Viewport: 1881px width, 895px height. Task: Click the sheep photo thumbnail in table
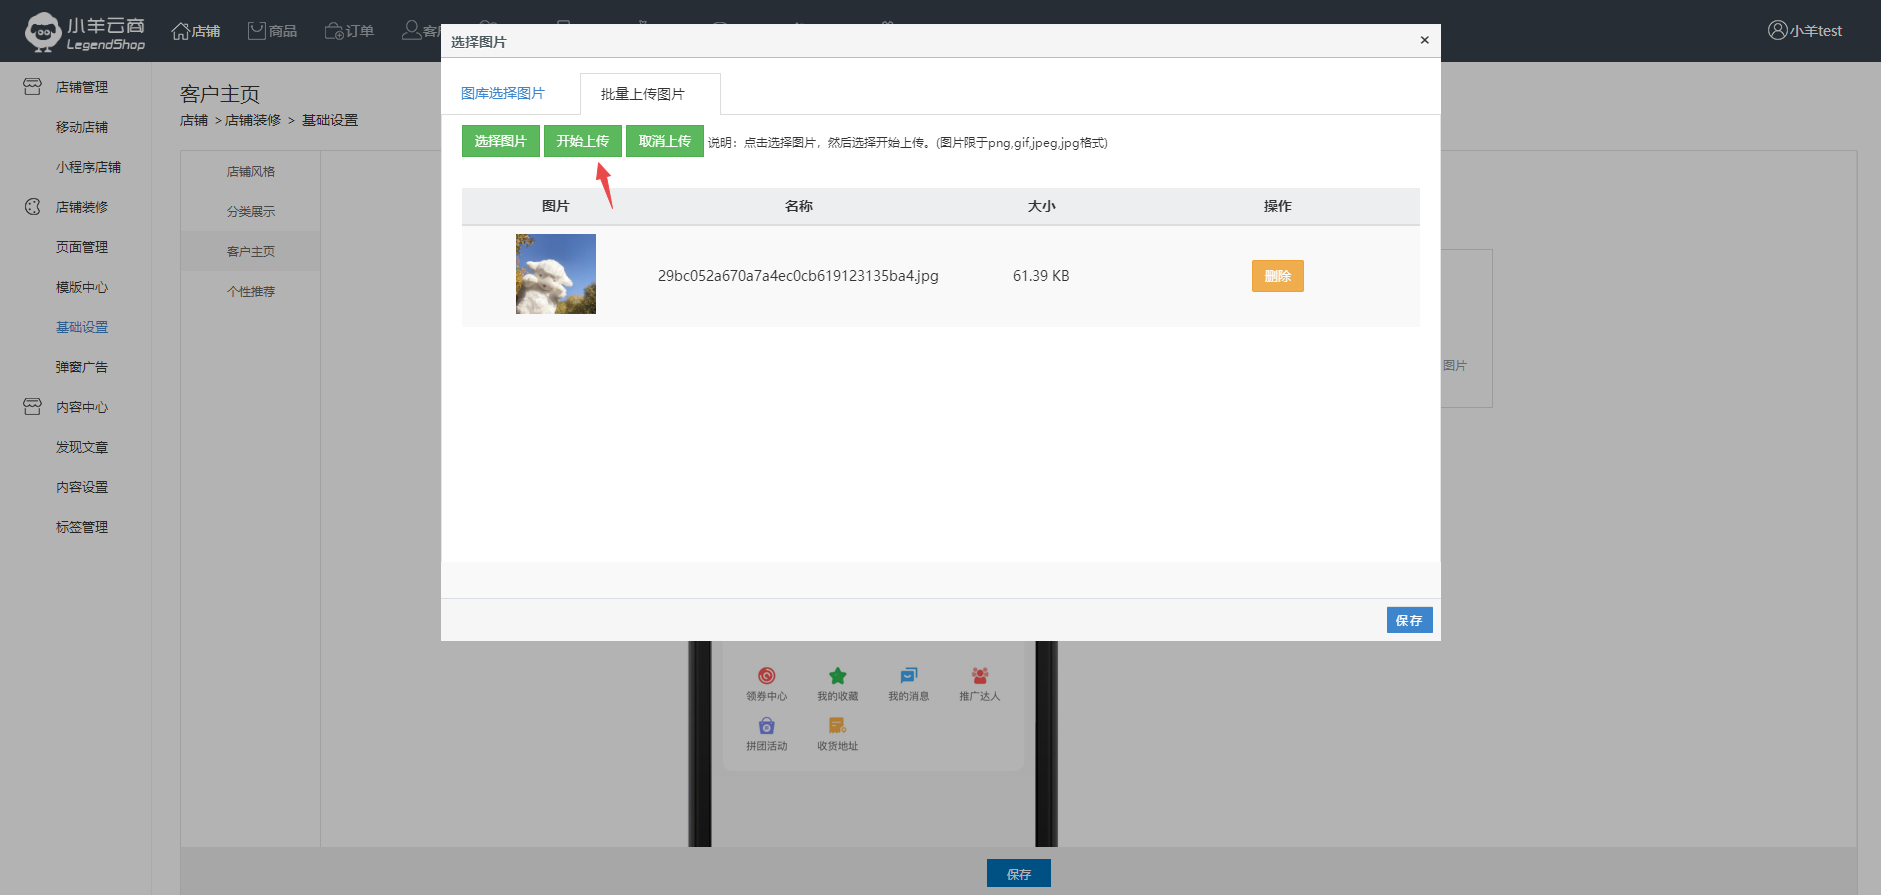(x=556, y=274)
